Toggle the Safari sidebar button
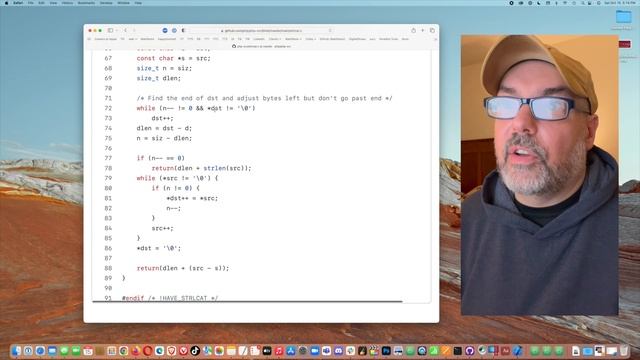The image size is (640, 360). [x=110, y=30]
